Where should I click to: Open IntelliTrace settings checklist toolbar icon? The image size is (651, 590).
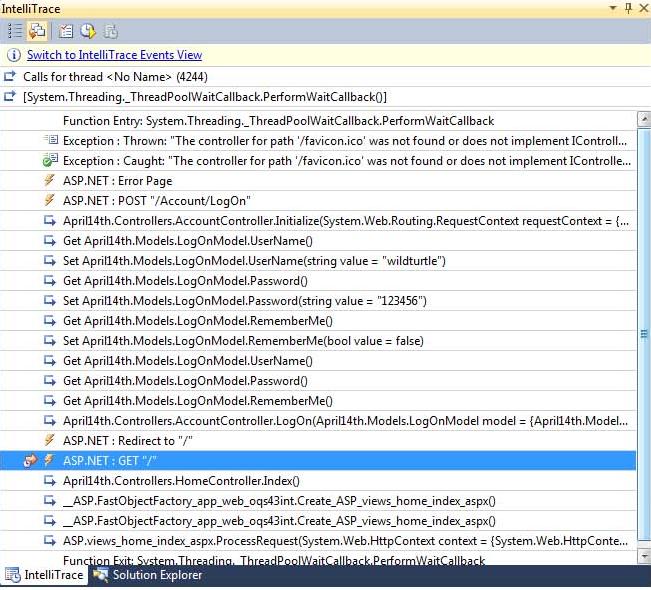click(66, 31)
